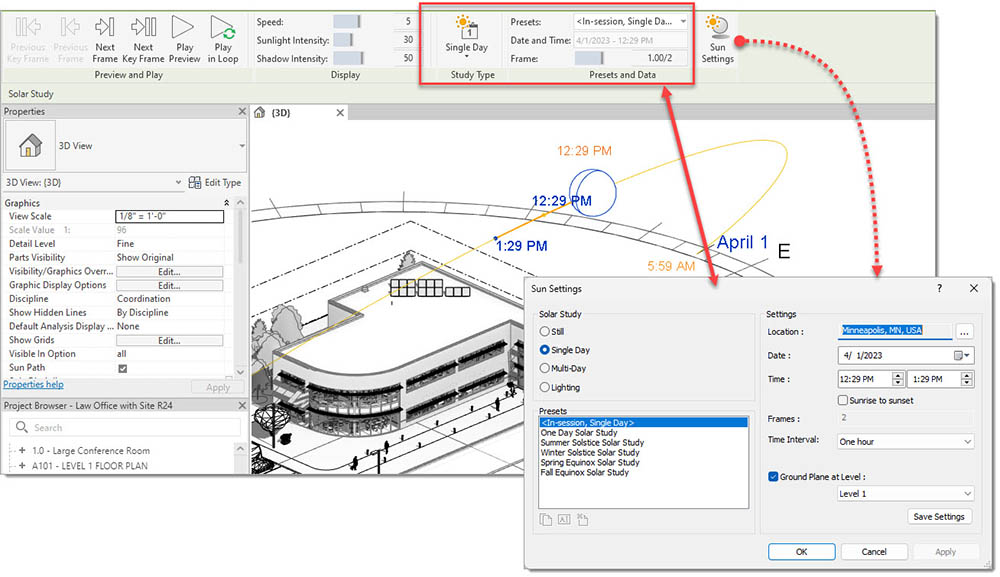The width and height of the screenshot is (1000, 577).
Task: Select the Multi-Day solar study option
Action: [x=545, y=369]
